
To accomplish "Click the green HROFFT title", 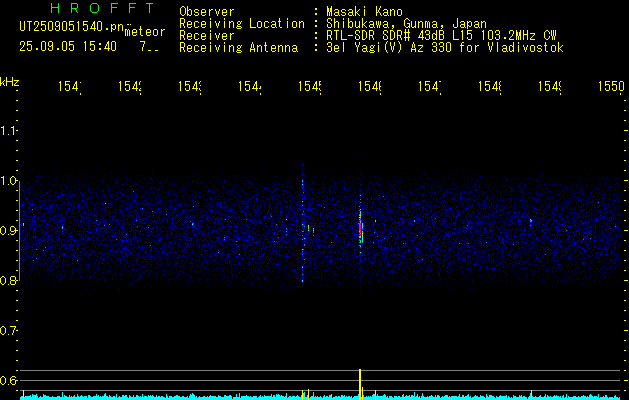I will coord(102,8).
